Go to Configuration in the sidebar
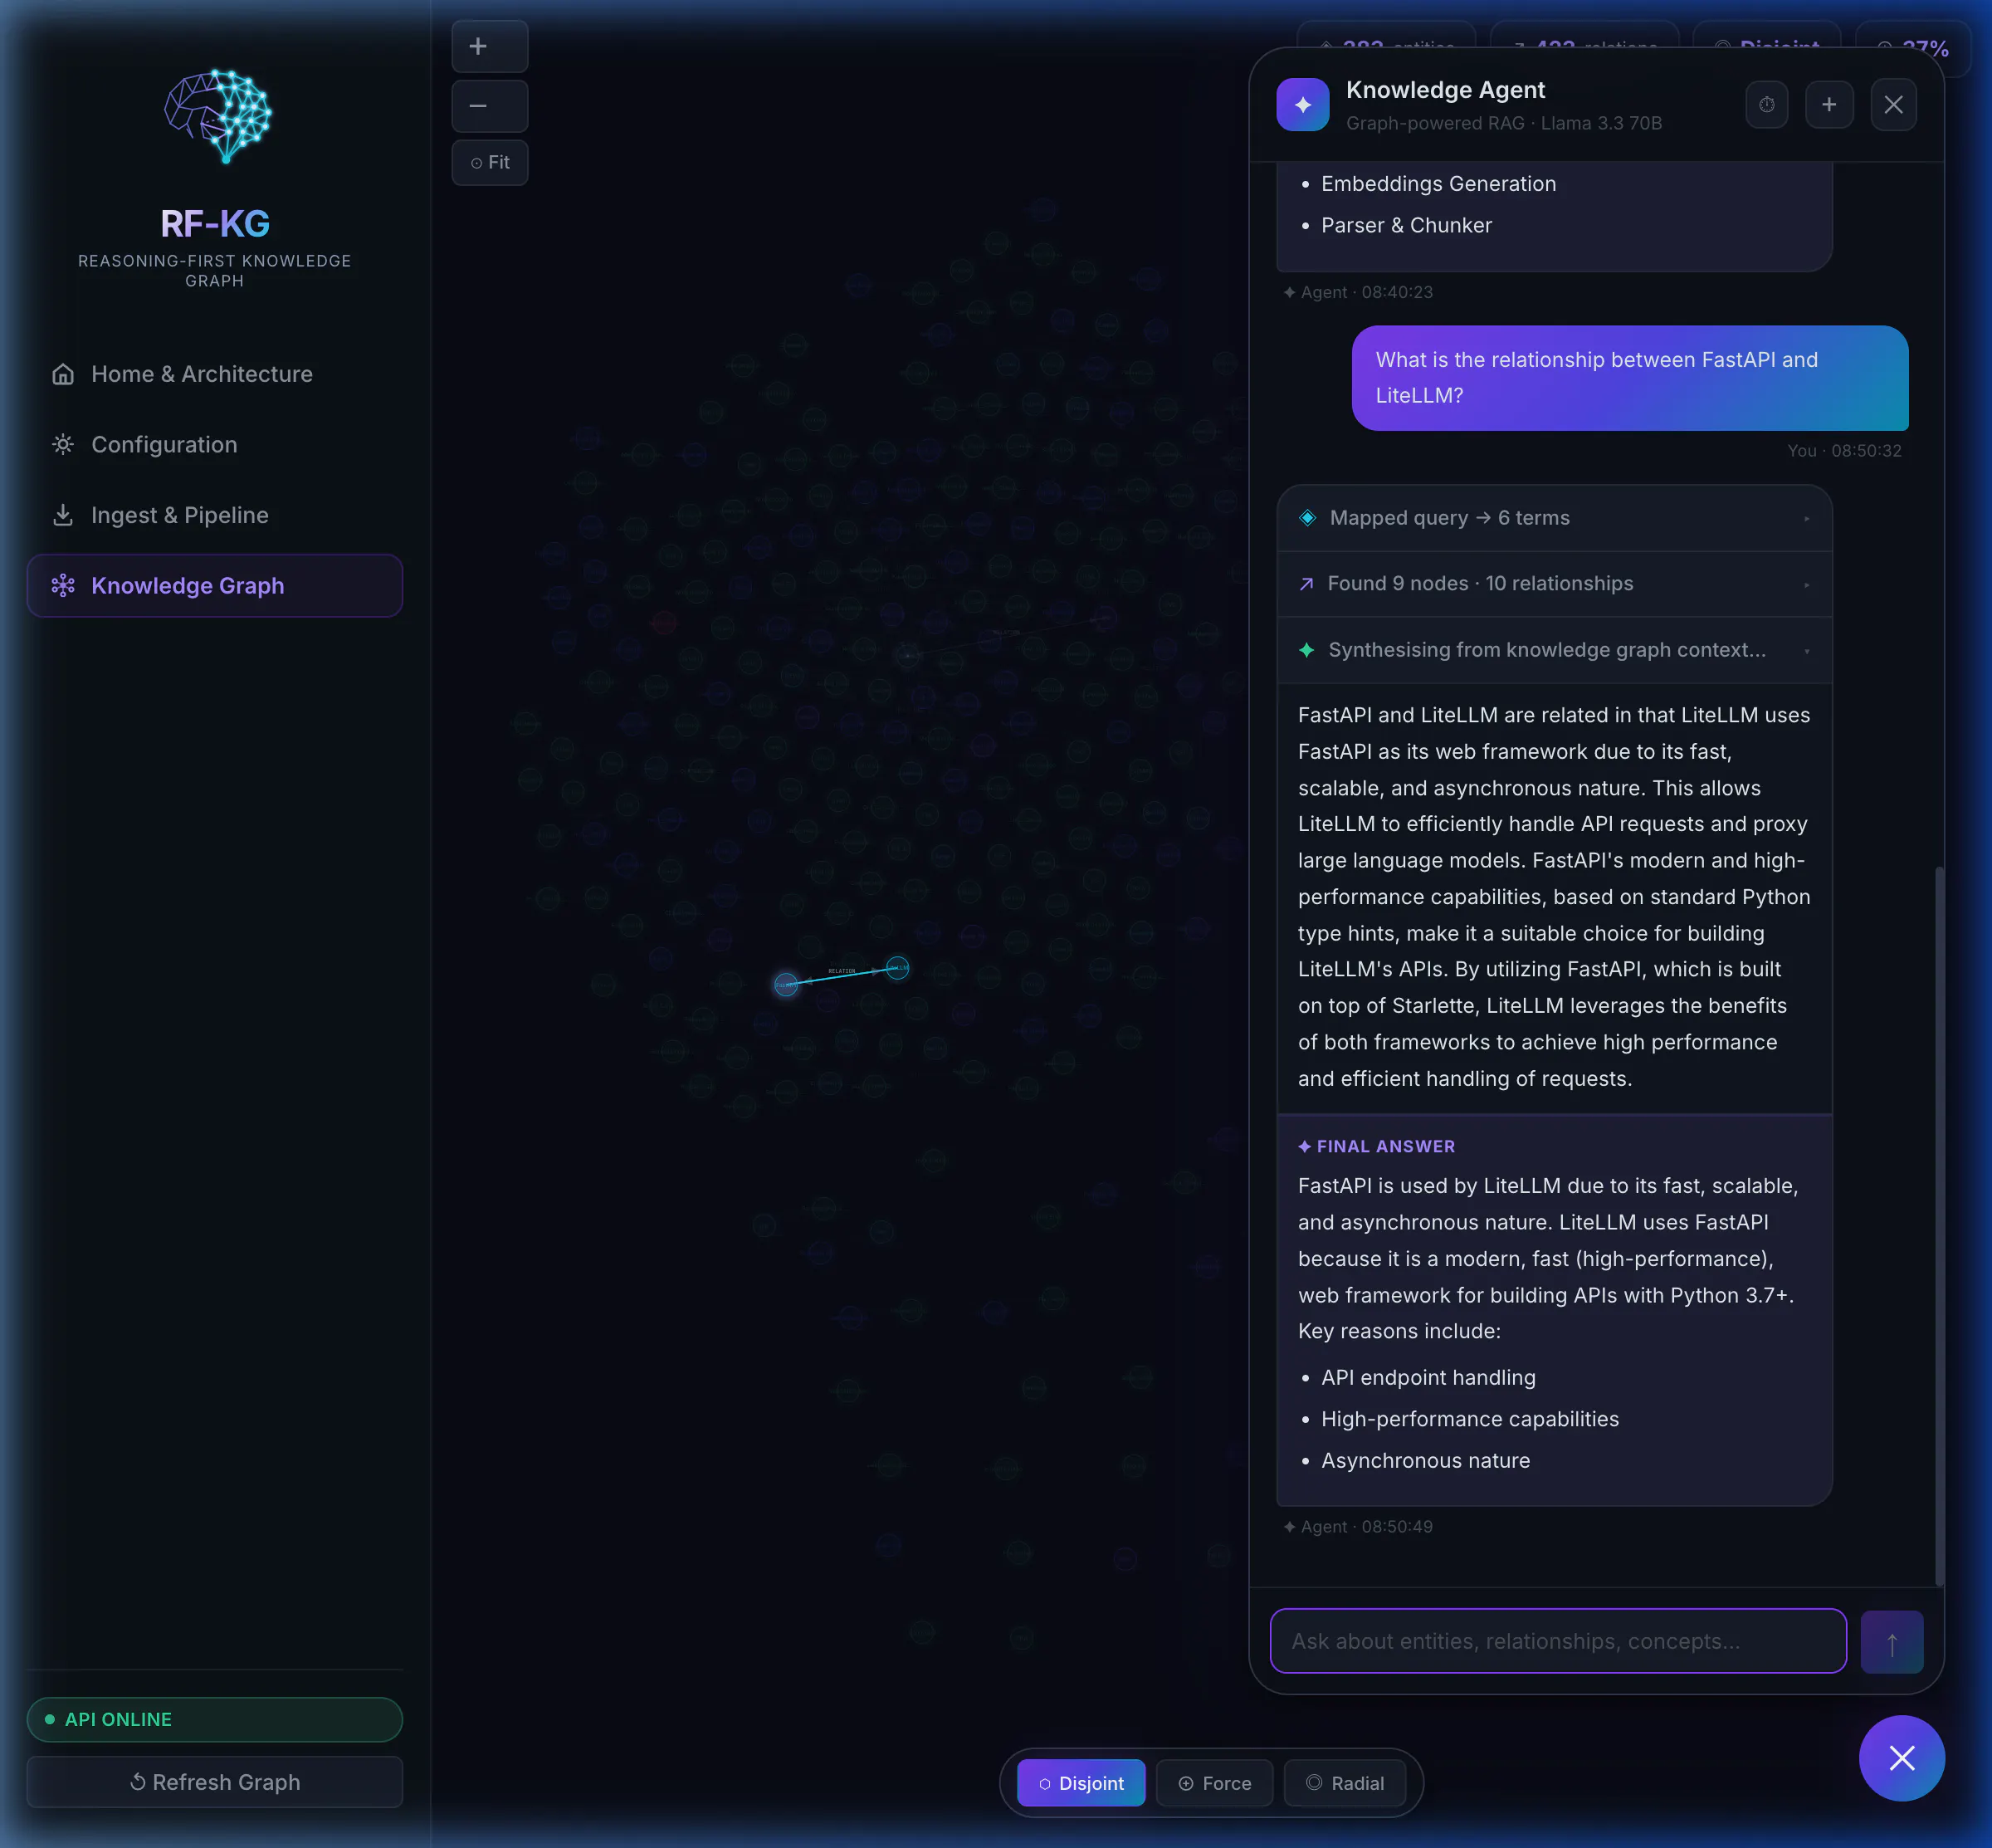This screenshot has width=1992, height=1848. click(x=215, y=445)
